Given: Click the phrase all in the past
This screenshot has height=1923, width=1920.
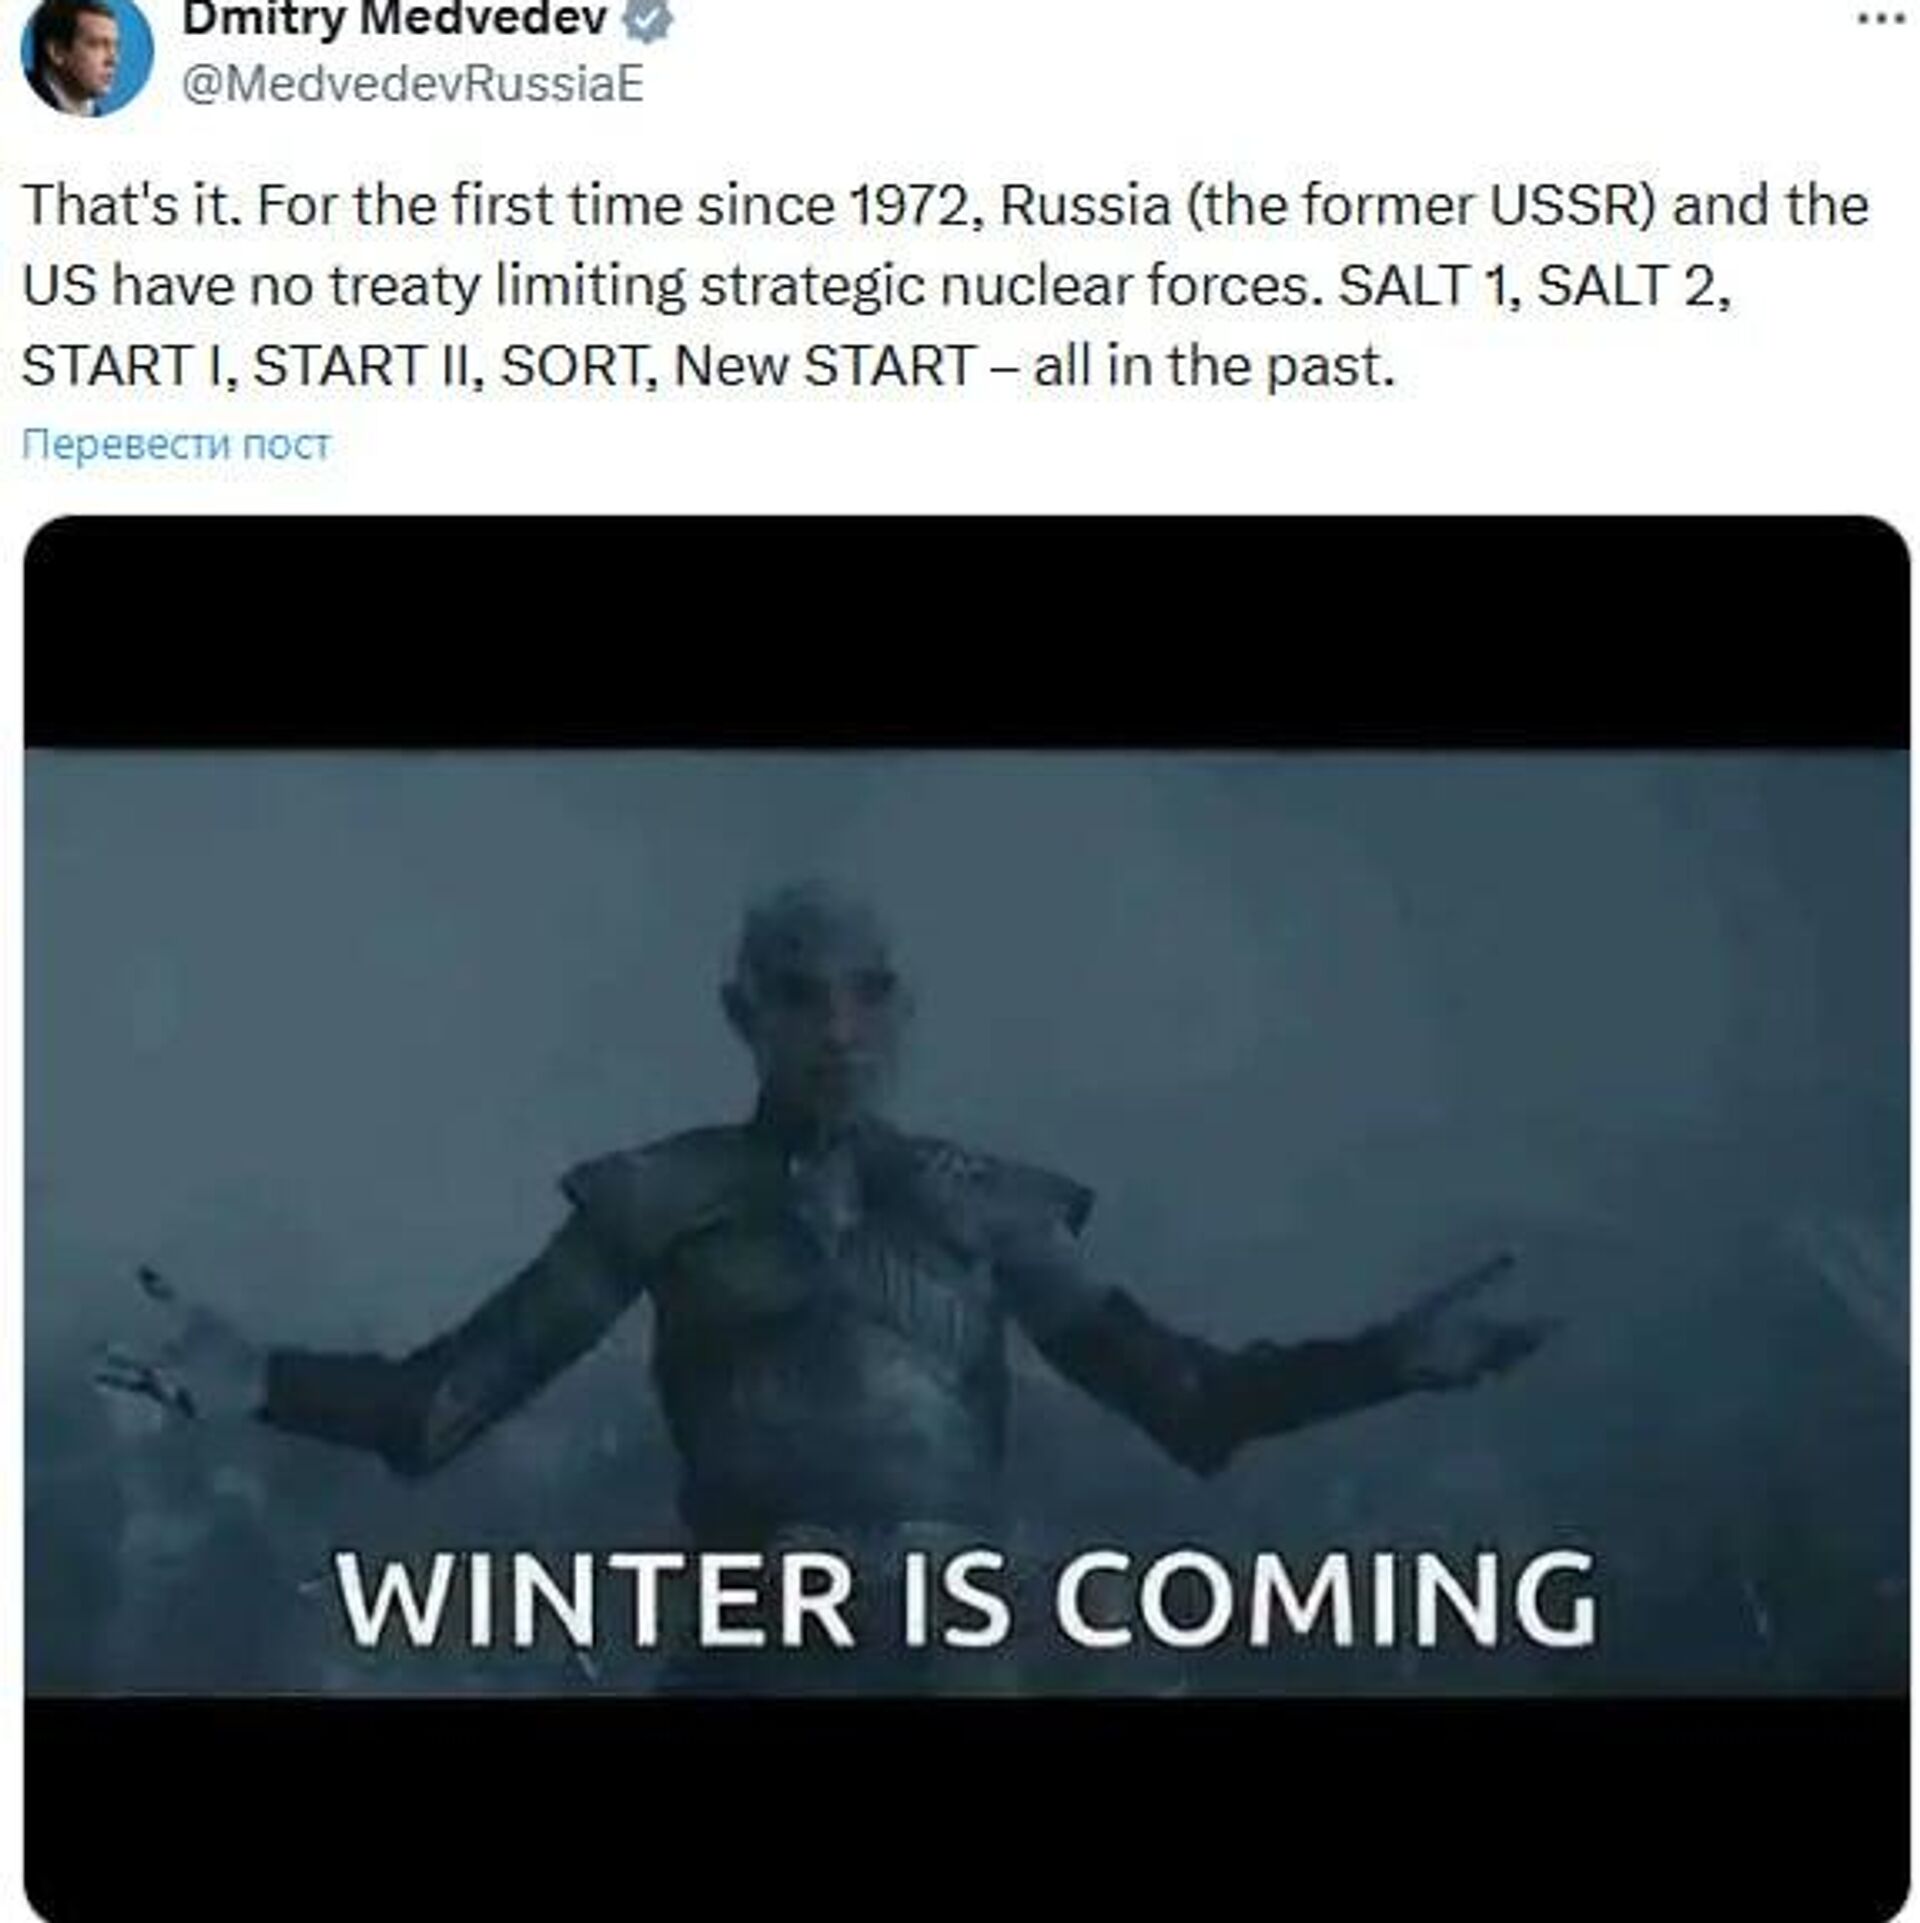Looking at the screenshot, I should [1213, 367].
